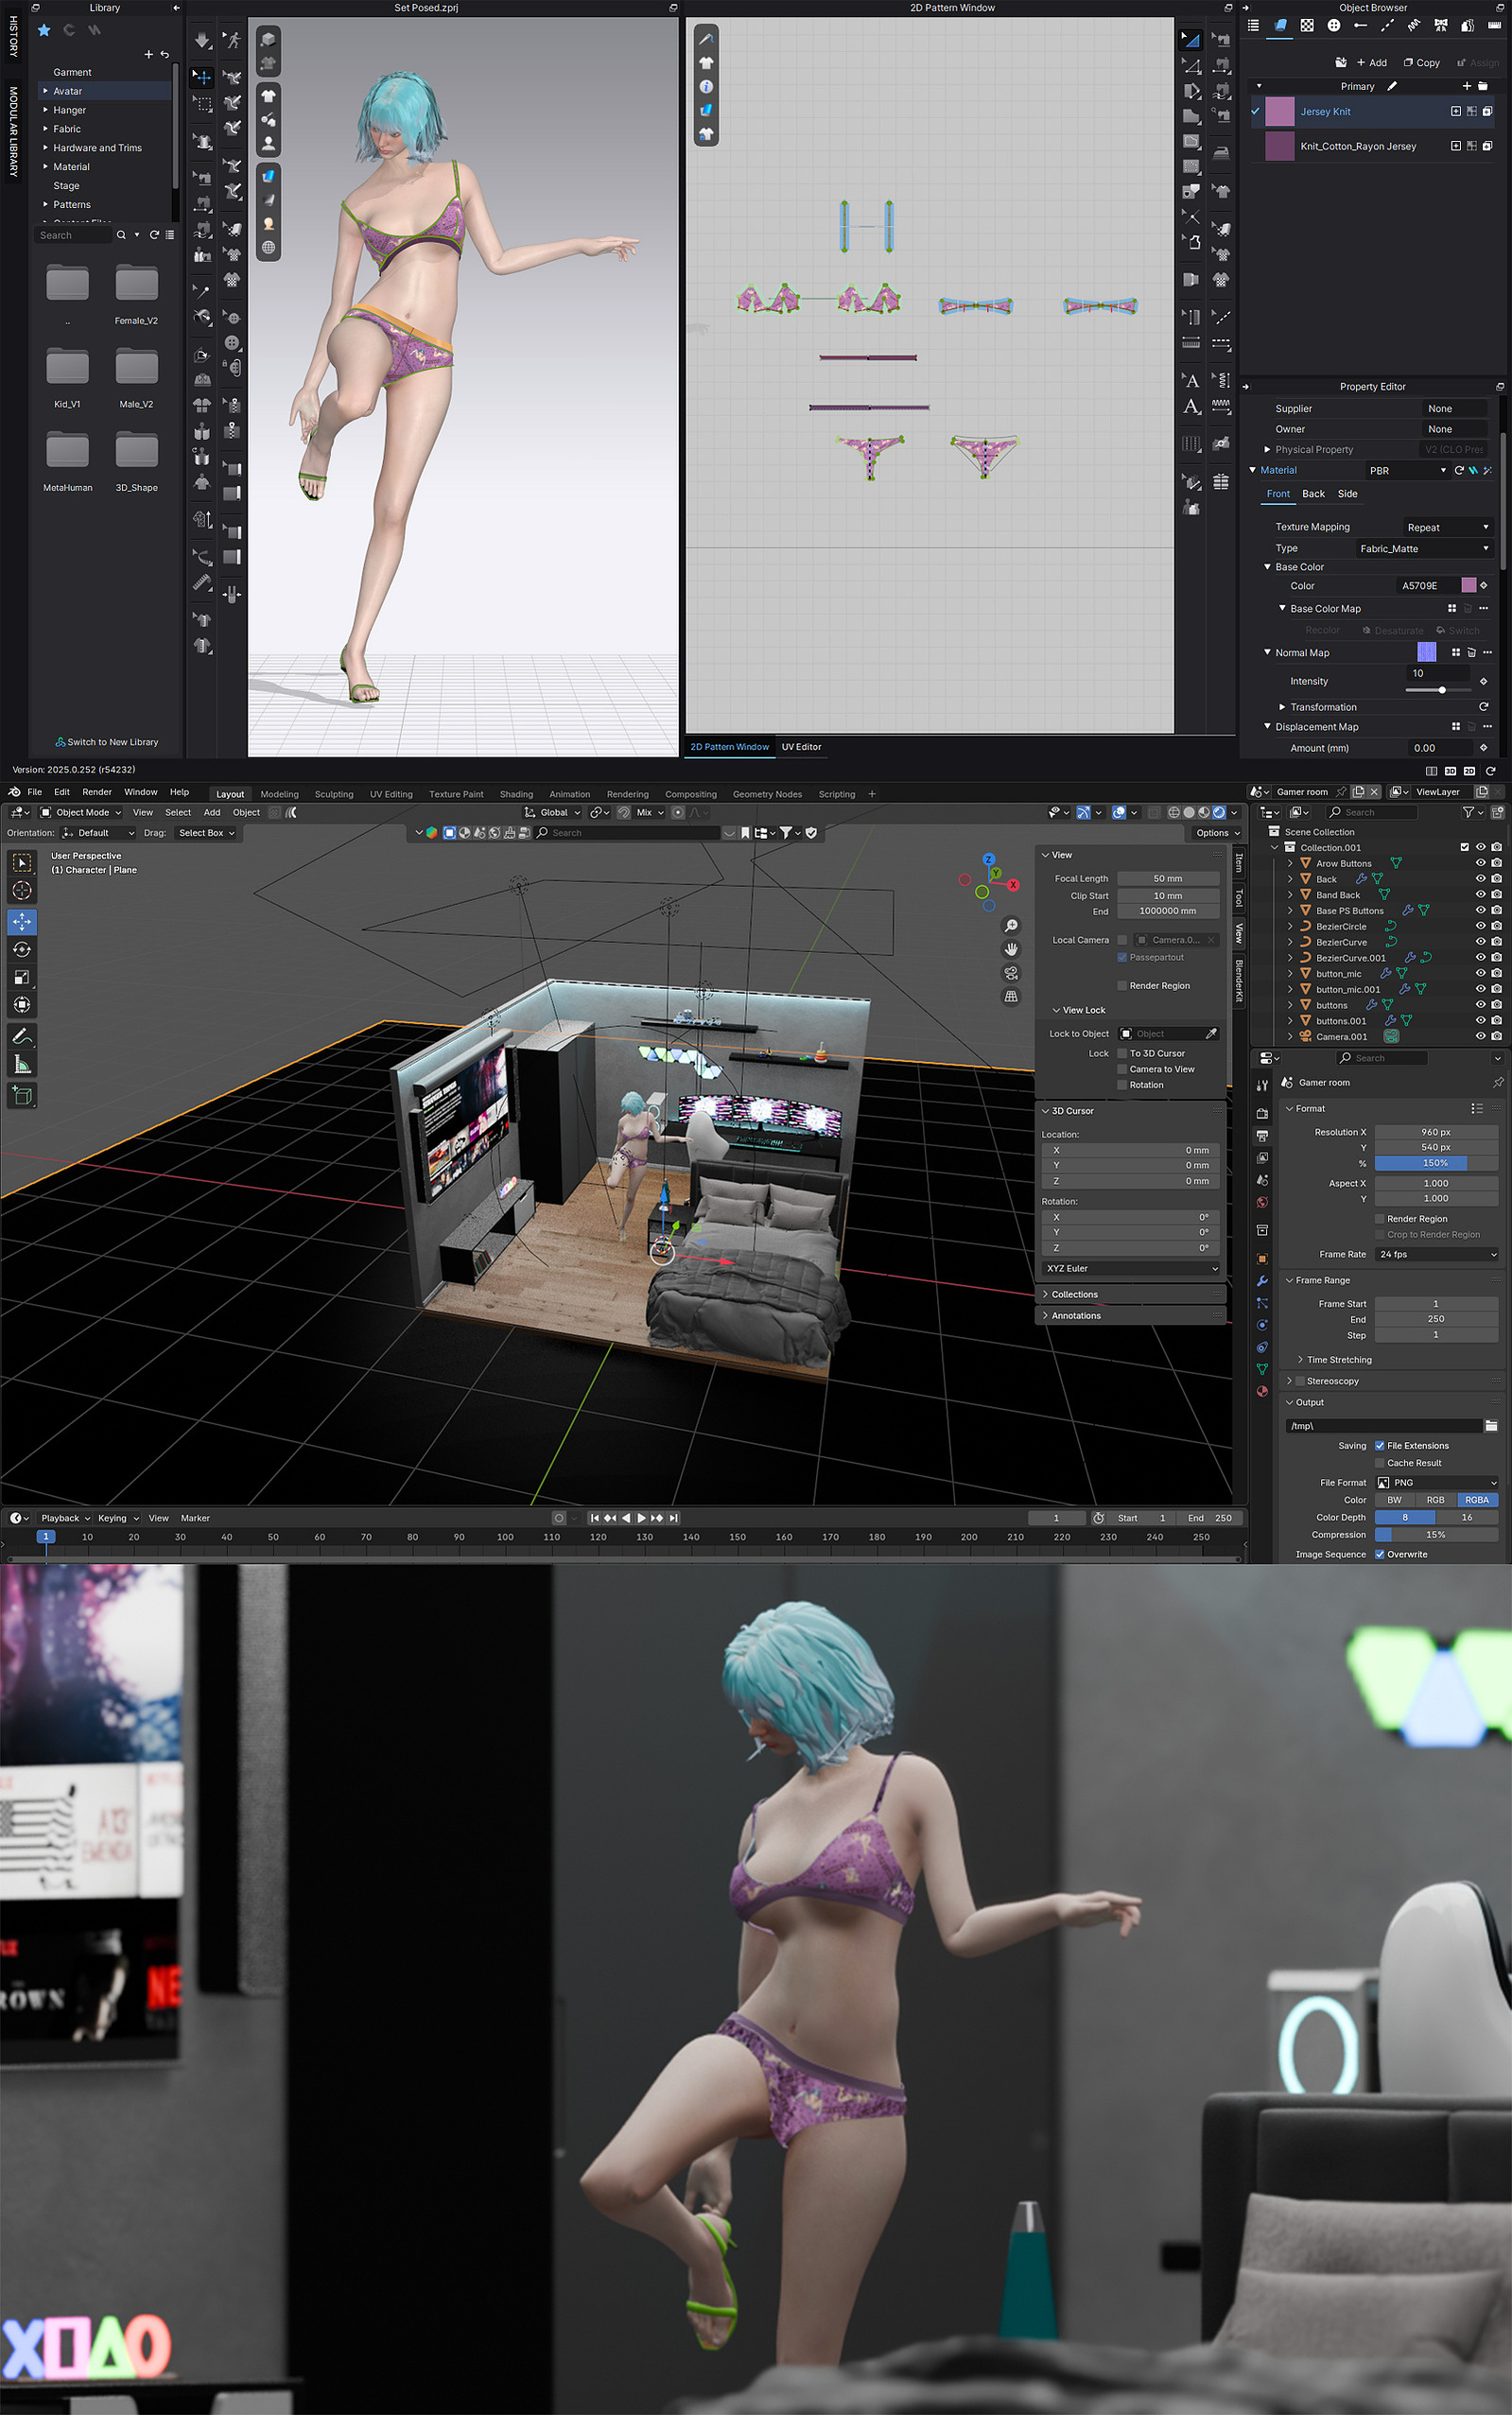Click the Library favorites star icon
The image size is (1512, 2415).
point(44,30)
